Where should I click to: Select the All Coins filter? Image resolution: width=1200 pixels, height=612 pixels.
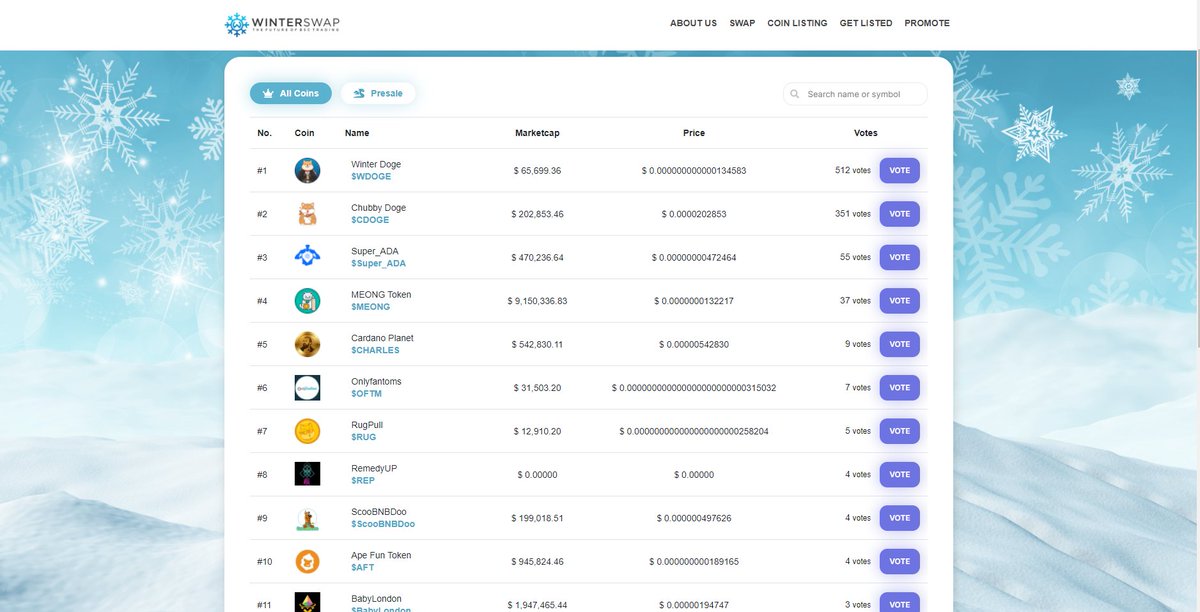[290, 92]
